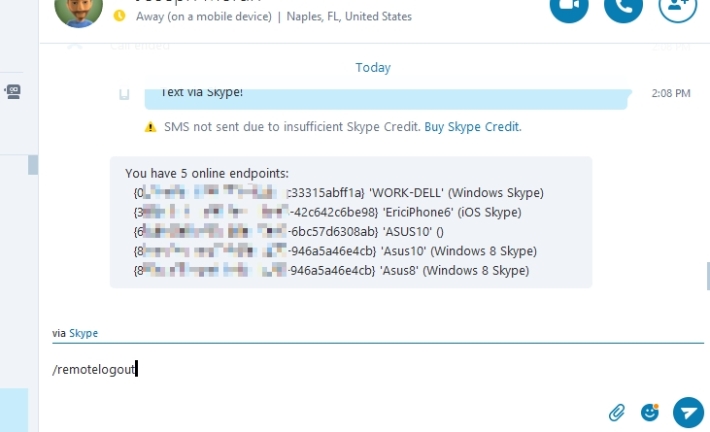The height and width of the screenshot is (432, 710).
Task: Click the Today date separator
Action: 373,67
